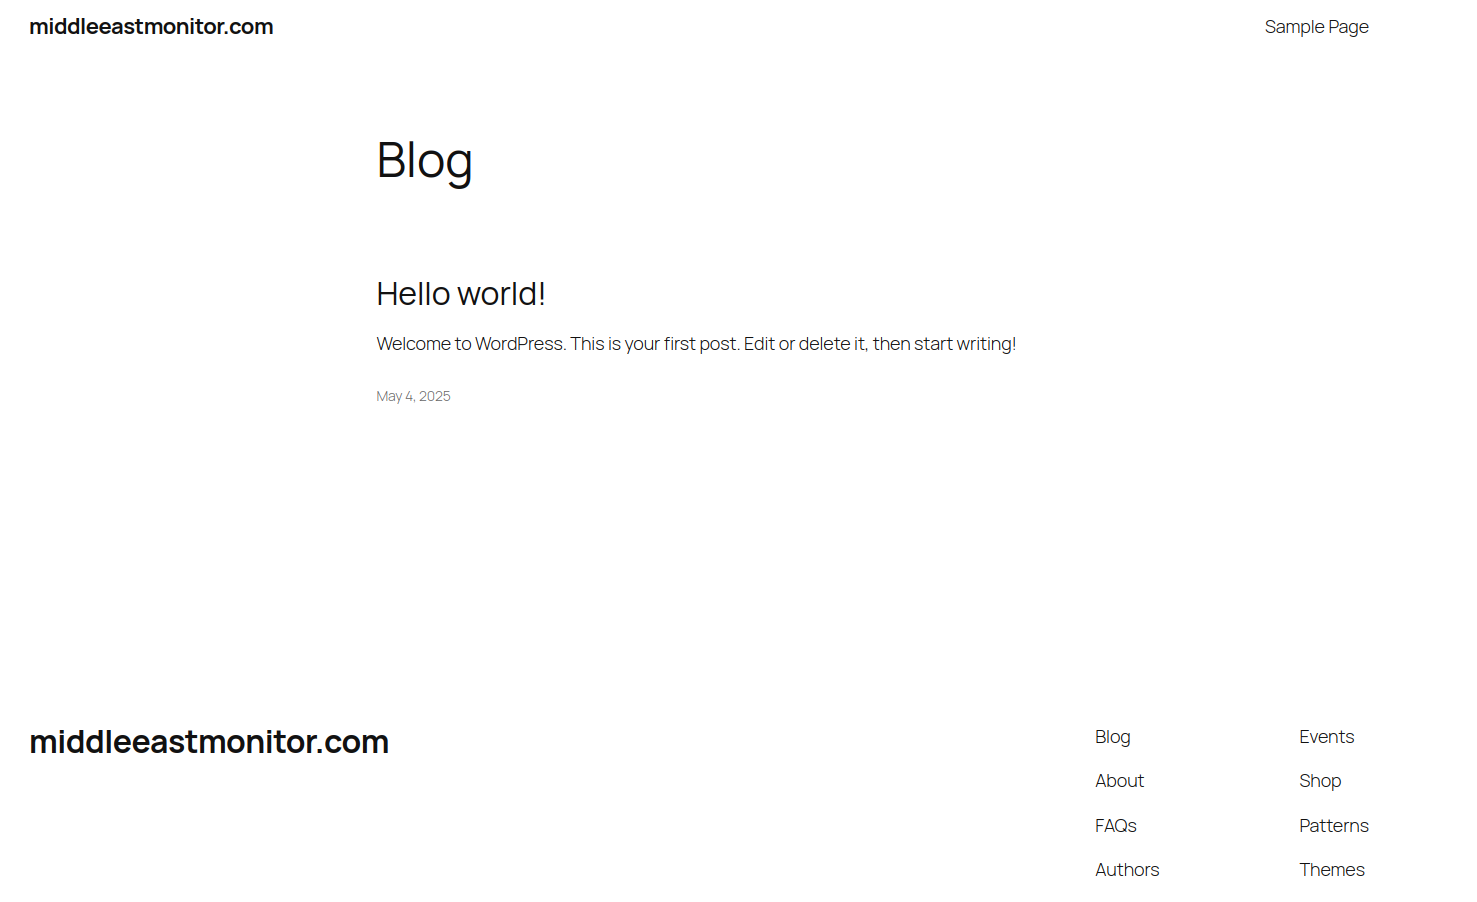Visit the Authors footer link
Screen dimensions: 1477x902
click(1127, 870)
